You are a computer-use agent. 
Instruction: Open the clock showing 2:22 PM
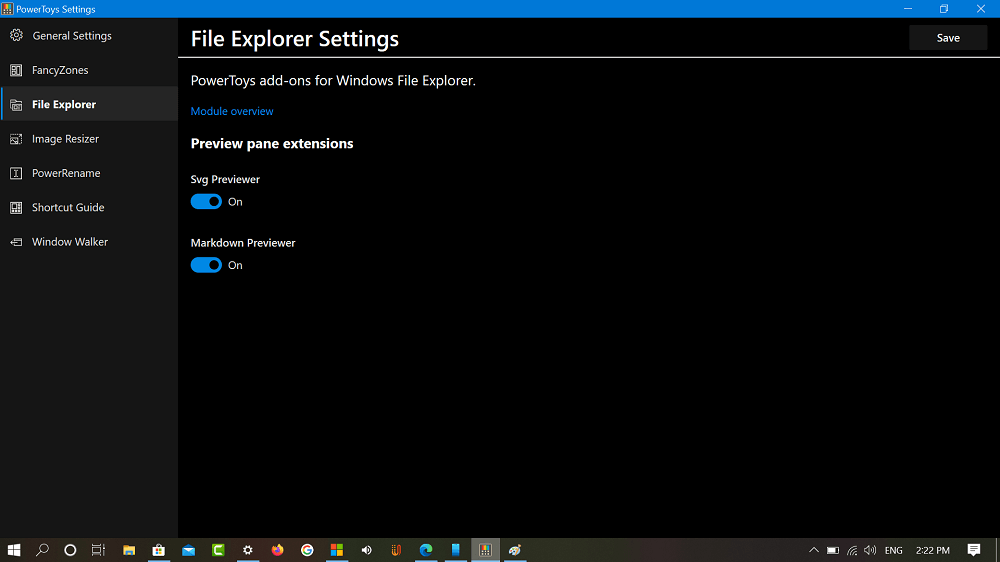point(933,550)
